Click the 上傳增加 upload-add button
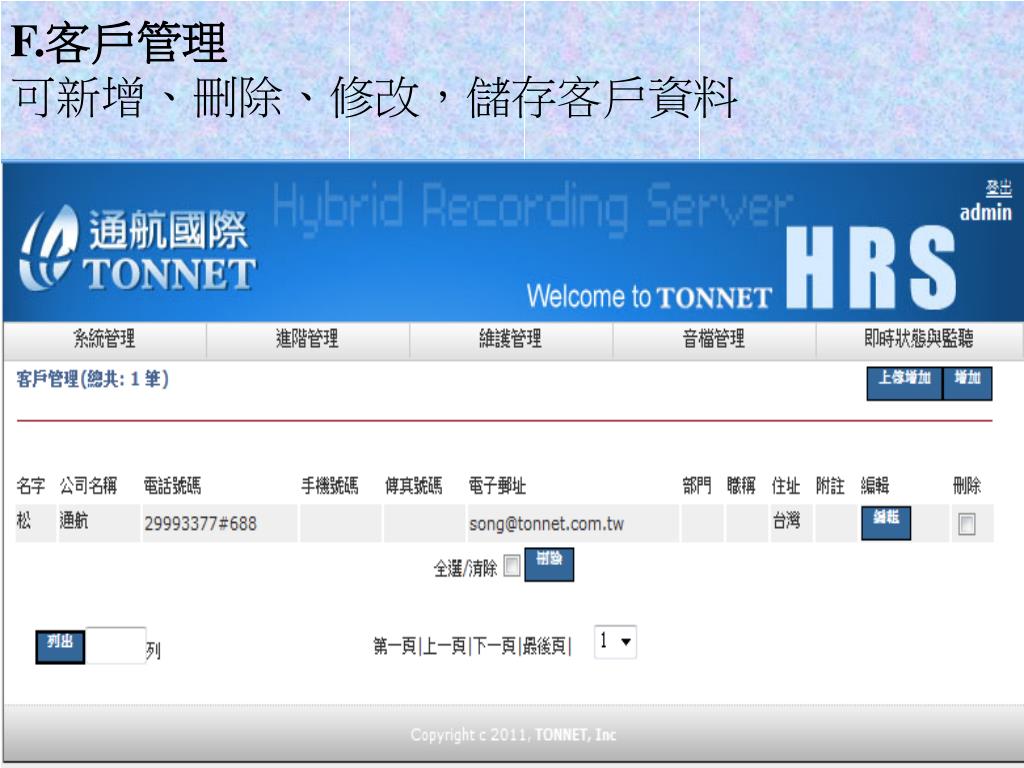This screenshot has height=768, width=1024. tap(904, 383)
